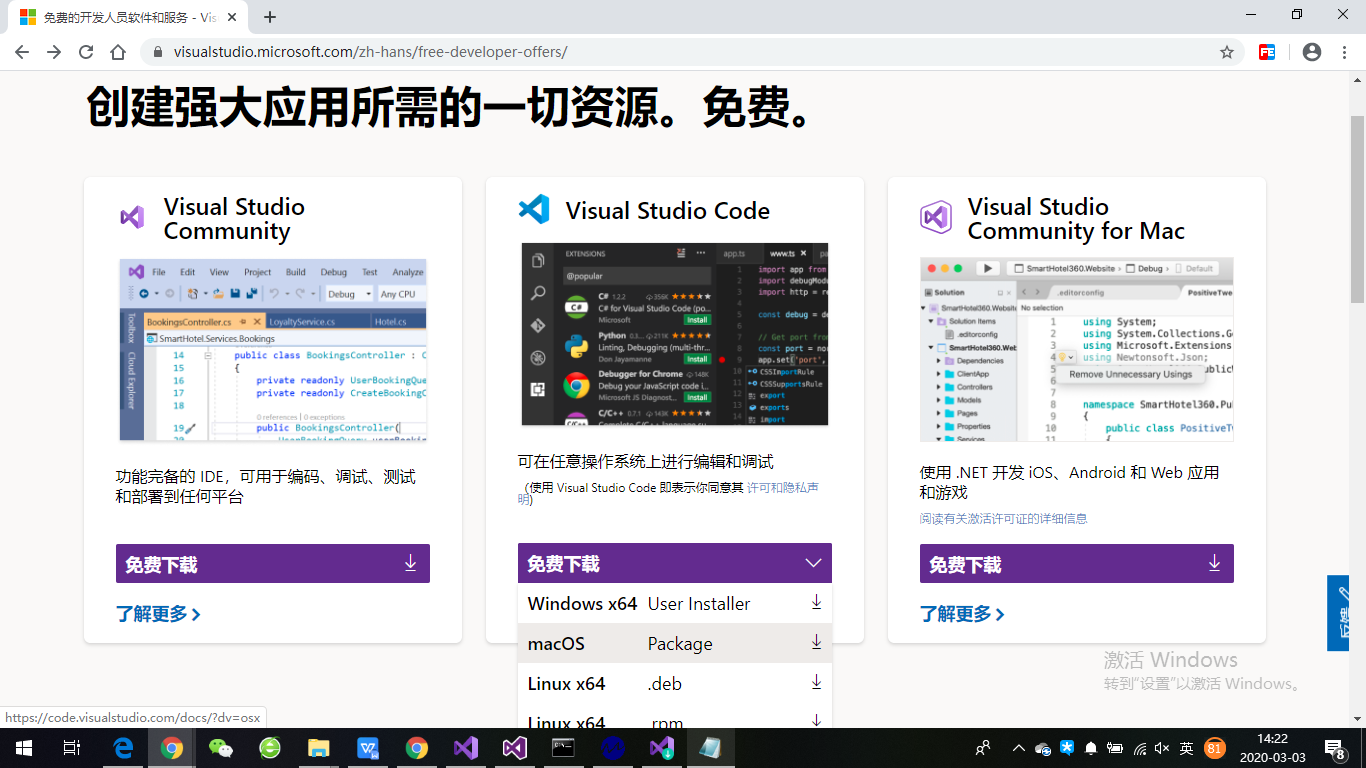Image resolution: width=1366 pixels, height=768 pixels.
Task: Select the Windows x64 User Installer option
Action: click(x=675, y=603)
